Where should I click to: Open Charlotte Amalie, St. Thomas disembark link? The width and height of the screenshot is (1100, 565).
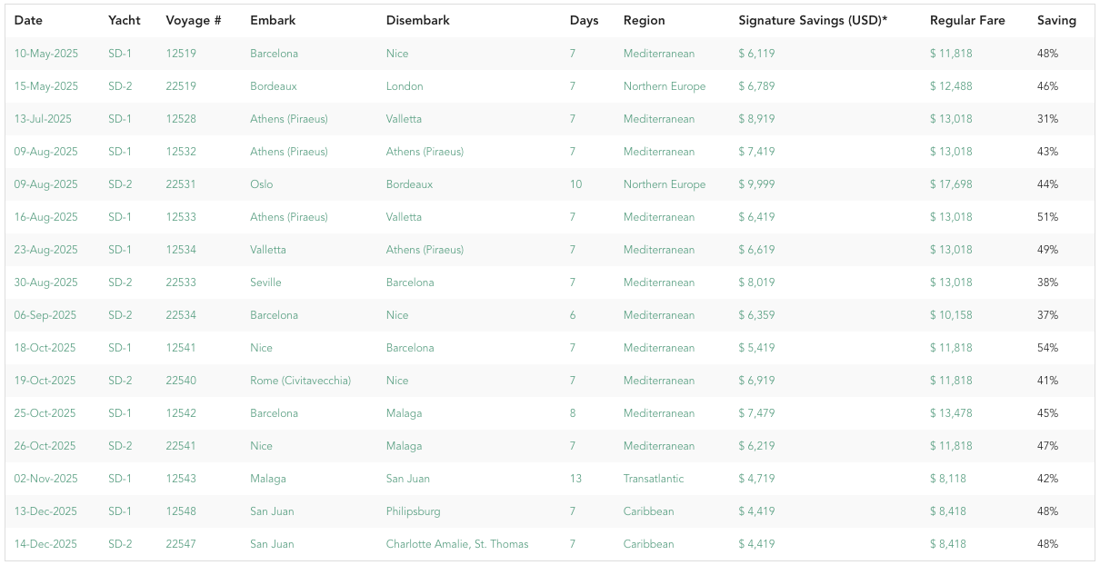point(457,544)
